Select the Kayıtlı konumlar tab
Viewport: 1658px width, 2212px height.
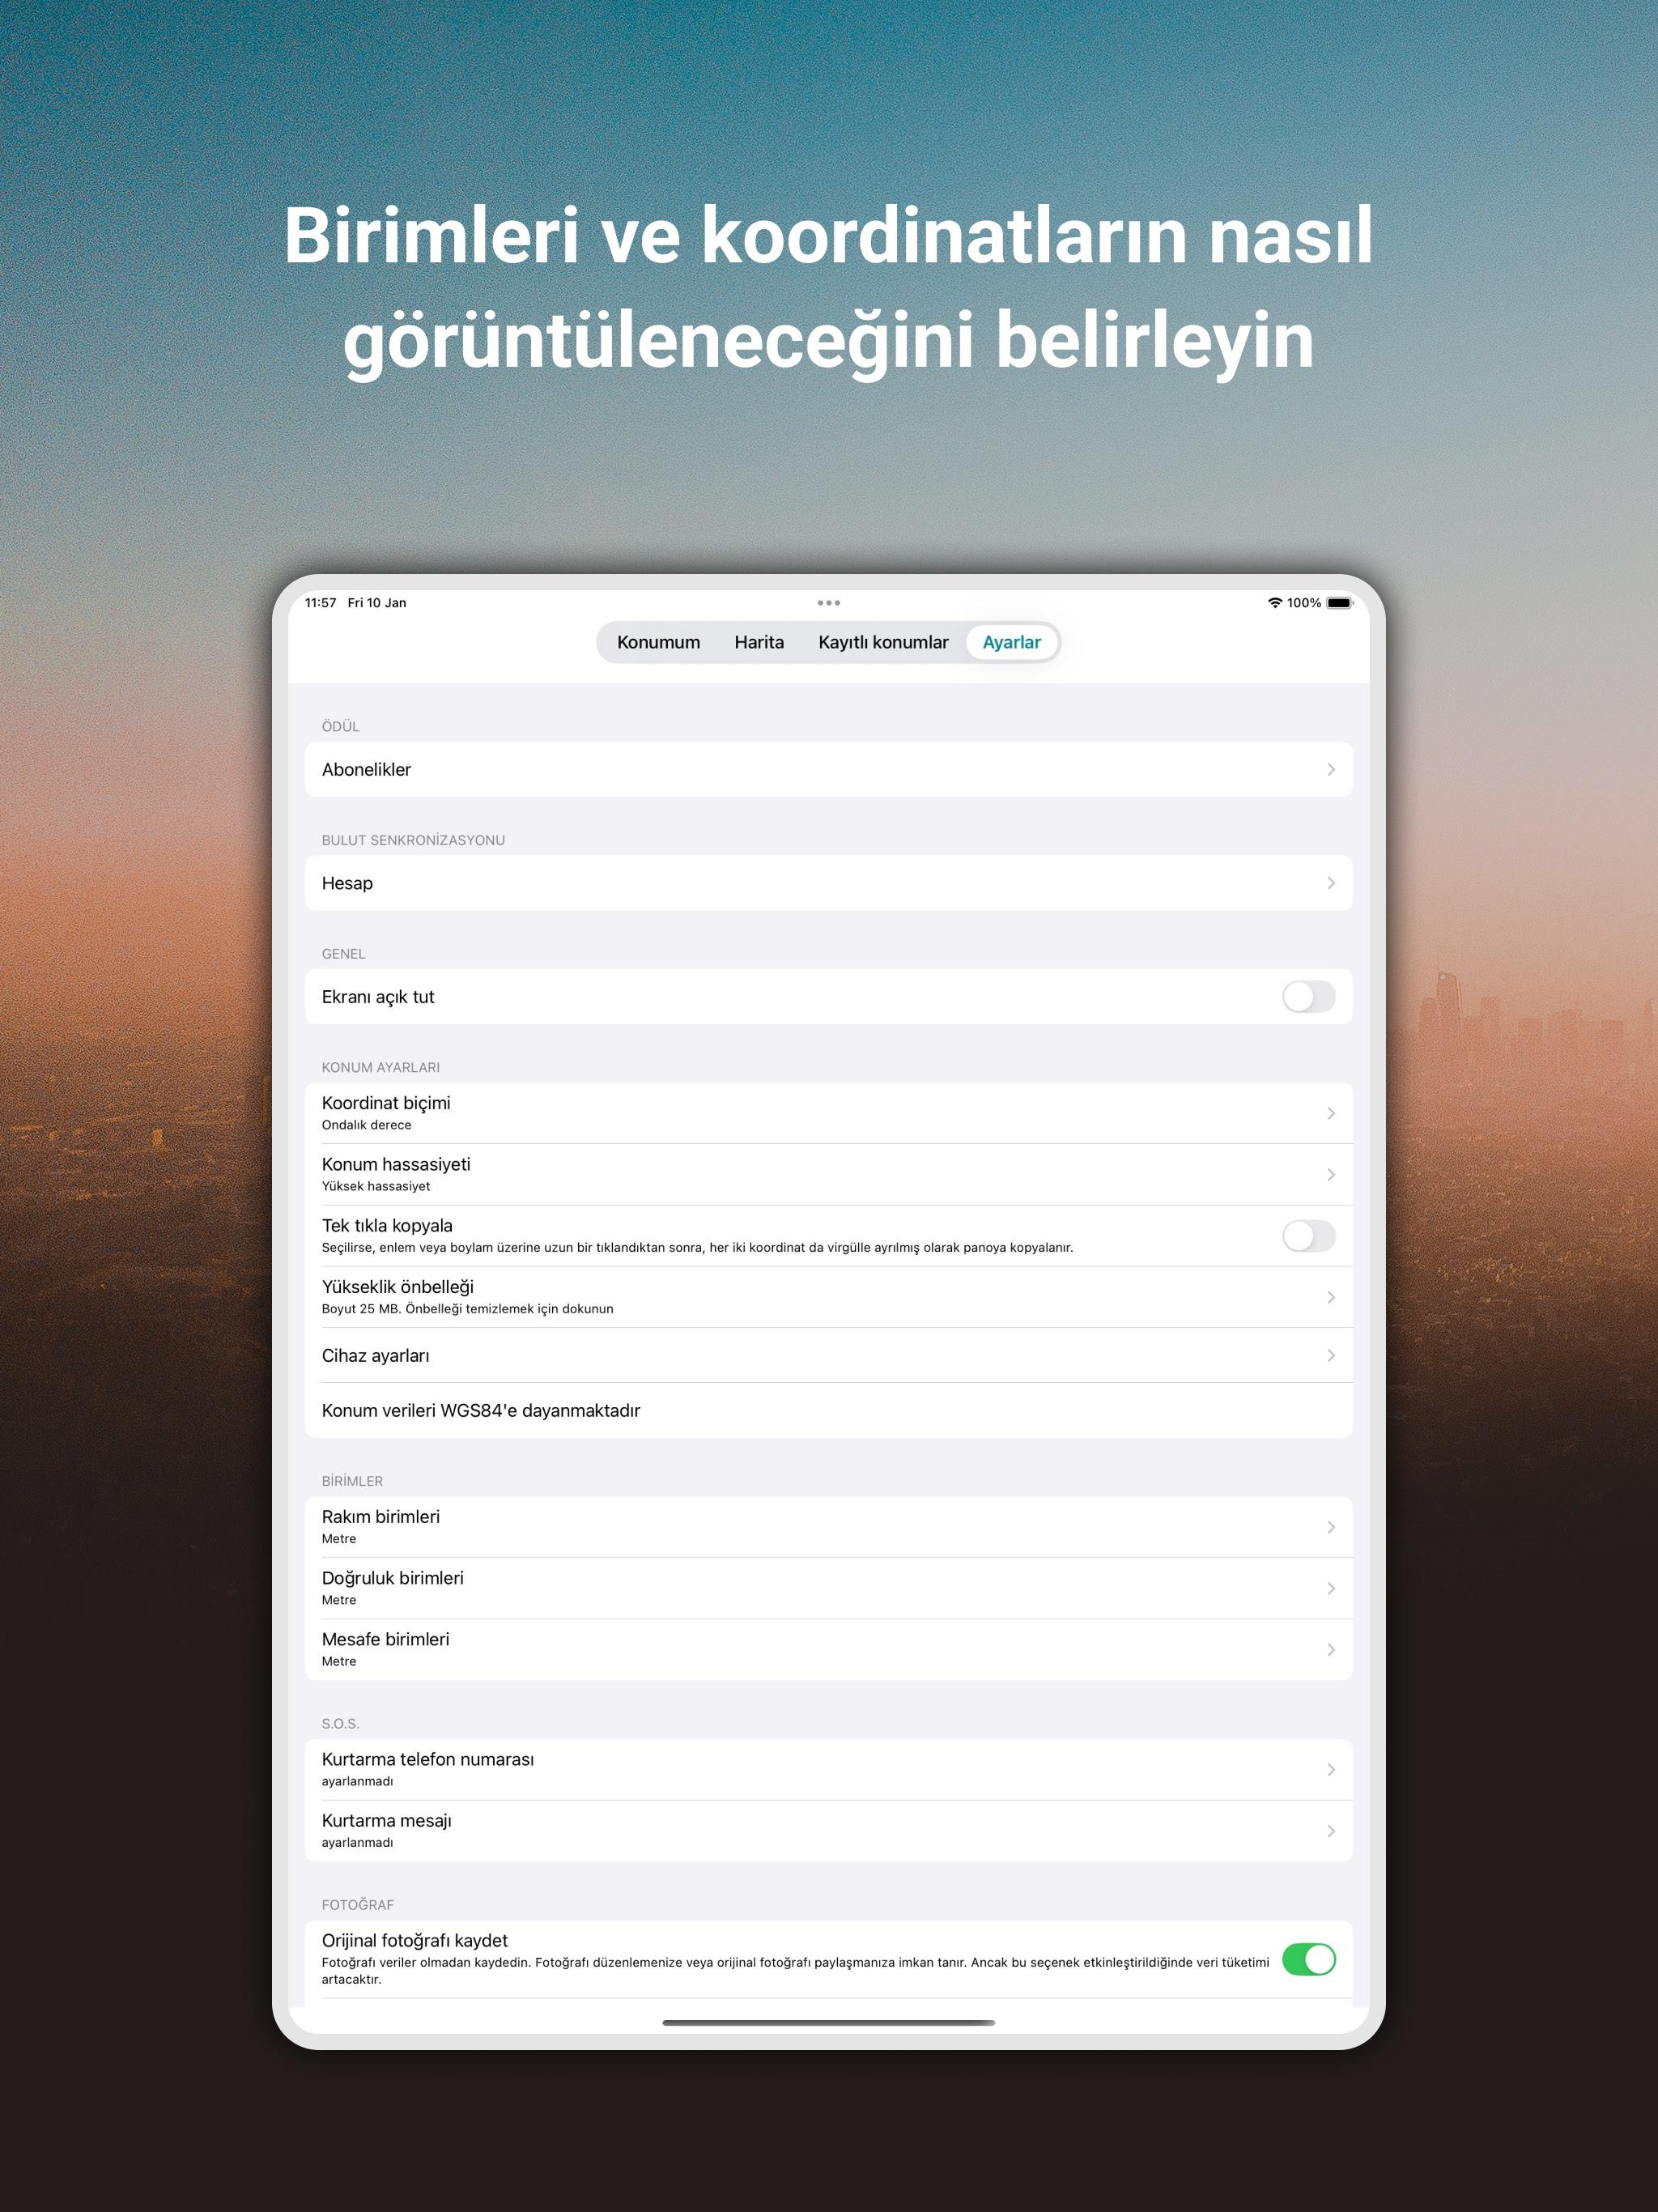883,642
